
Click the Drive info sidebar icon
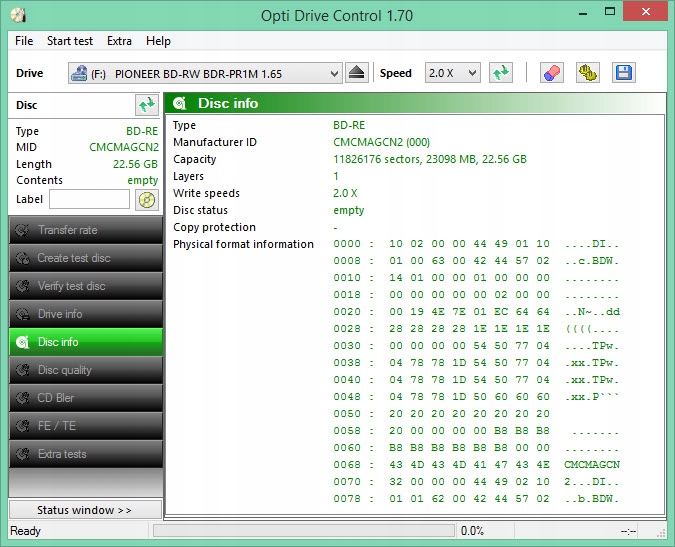[22, 314]
